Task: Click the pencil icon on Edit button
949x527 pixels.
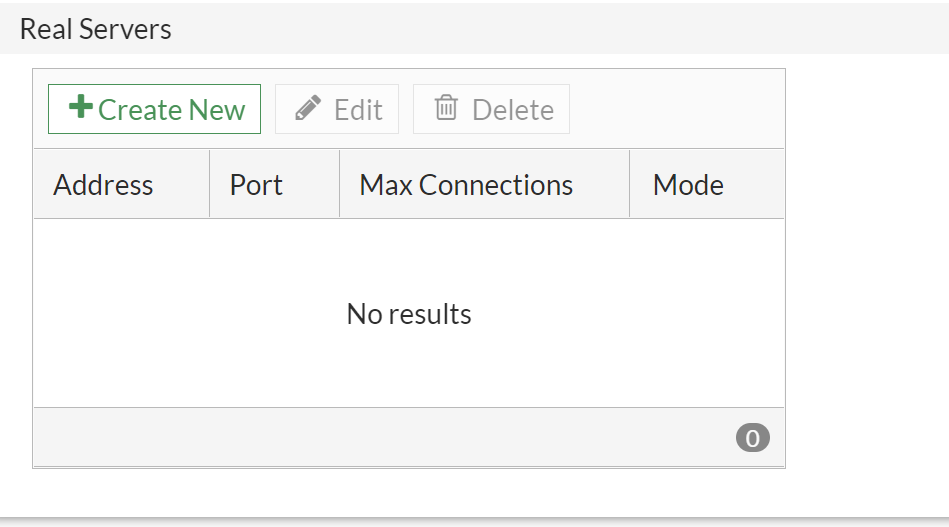Action: pyautogui.click(x=308, y=108)
